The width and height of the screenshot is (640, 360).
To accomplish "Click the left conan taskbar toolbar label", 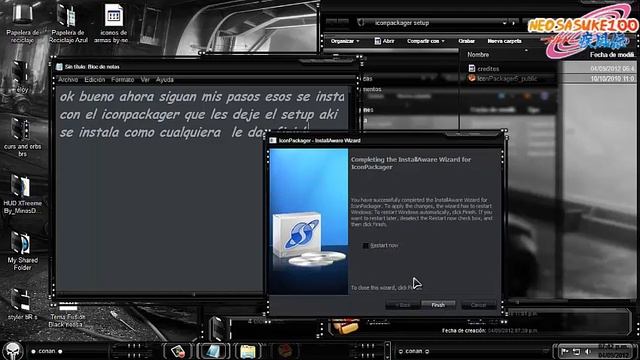I will pyautogui.click(x=47, y=351).
